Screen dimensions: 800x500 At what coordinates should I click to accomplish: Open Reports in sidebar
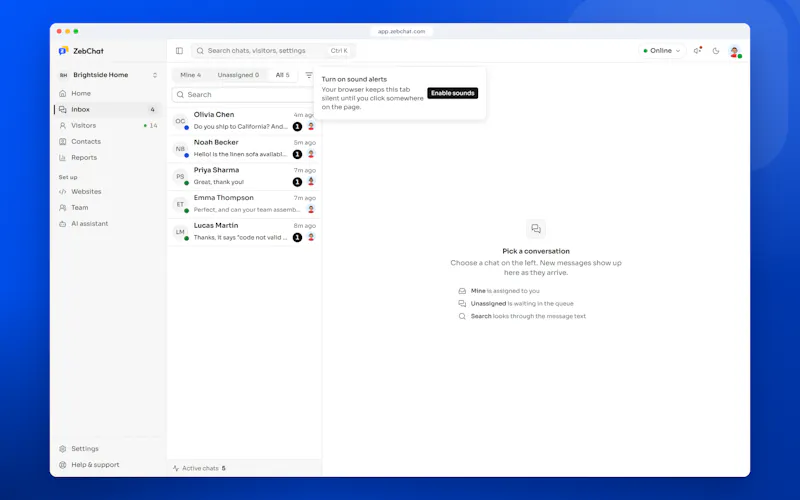pos(108,158)
